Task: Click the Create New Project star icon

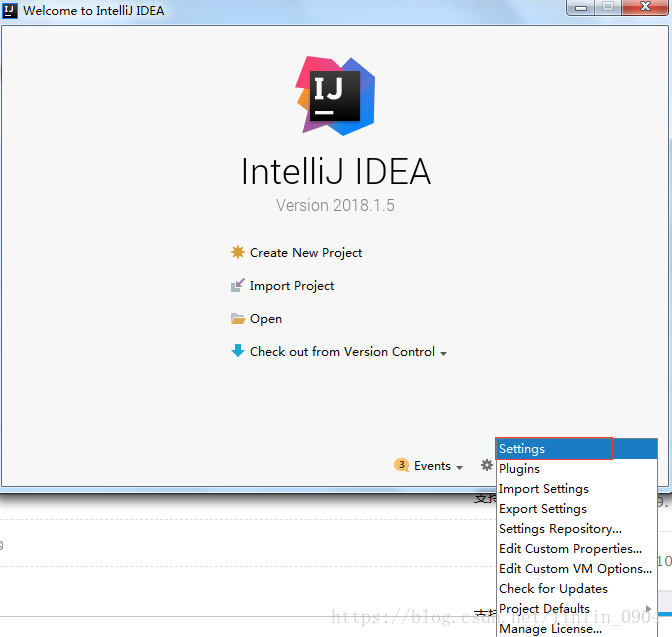Action: click(x=238, y=252)
